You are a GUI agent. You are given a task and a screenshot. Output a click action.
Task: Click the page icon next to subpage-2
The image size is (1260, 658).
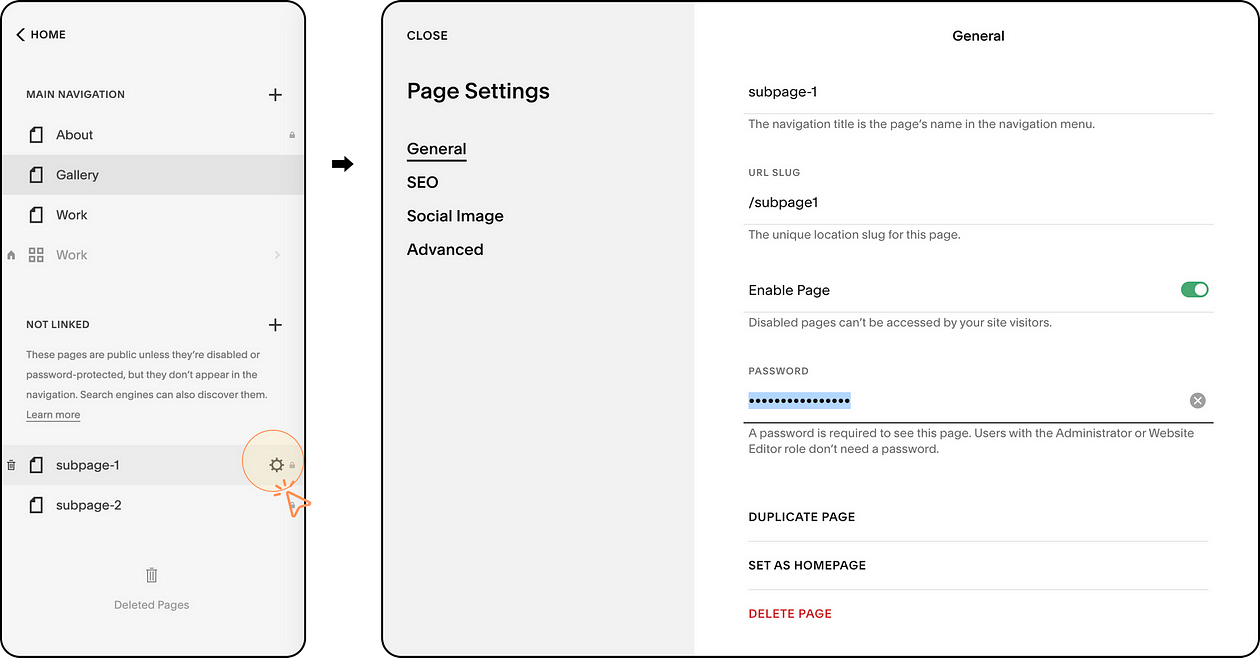pyautogui.click(x=36, y=505)
